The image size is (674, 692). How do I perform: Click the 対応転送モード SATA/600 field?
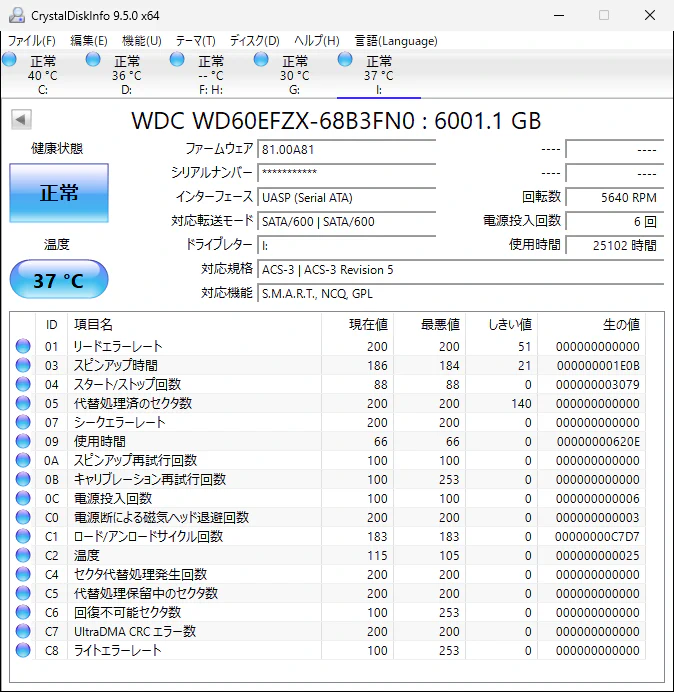[x=346, y=221]
